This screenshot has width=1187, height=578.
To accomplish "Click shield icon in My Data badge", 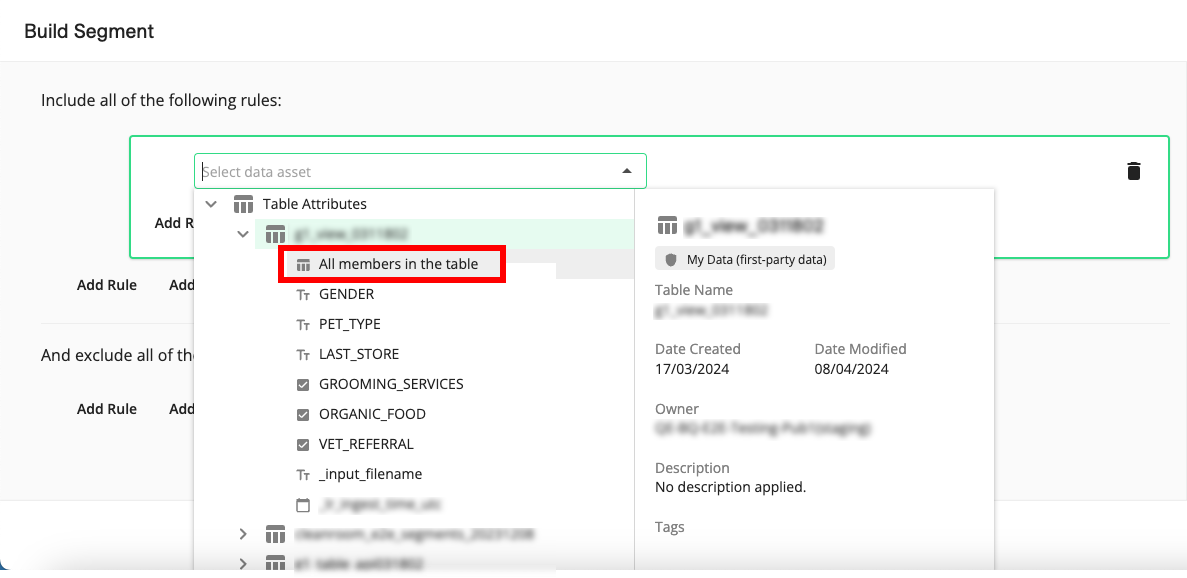I will [x=672, y=260].
